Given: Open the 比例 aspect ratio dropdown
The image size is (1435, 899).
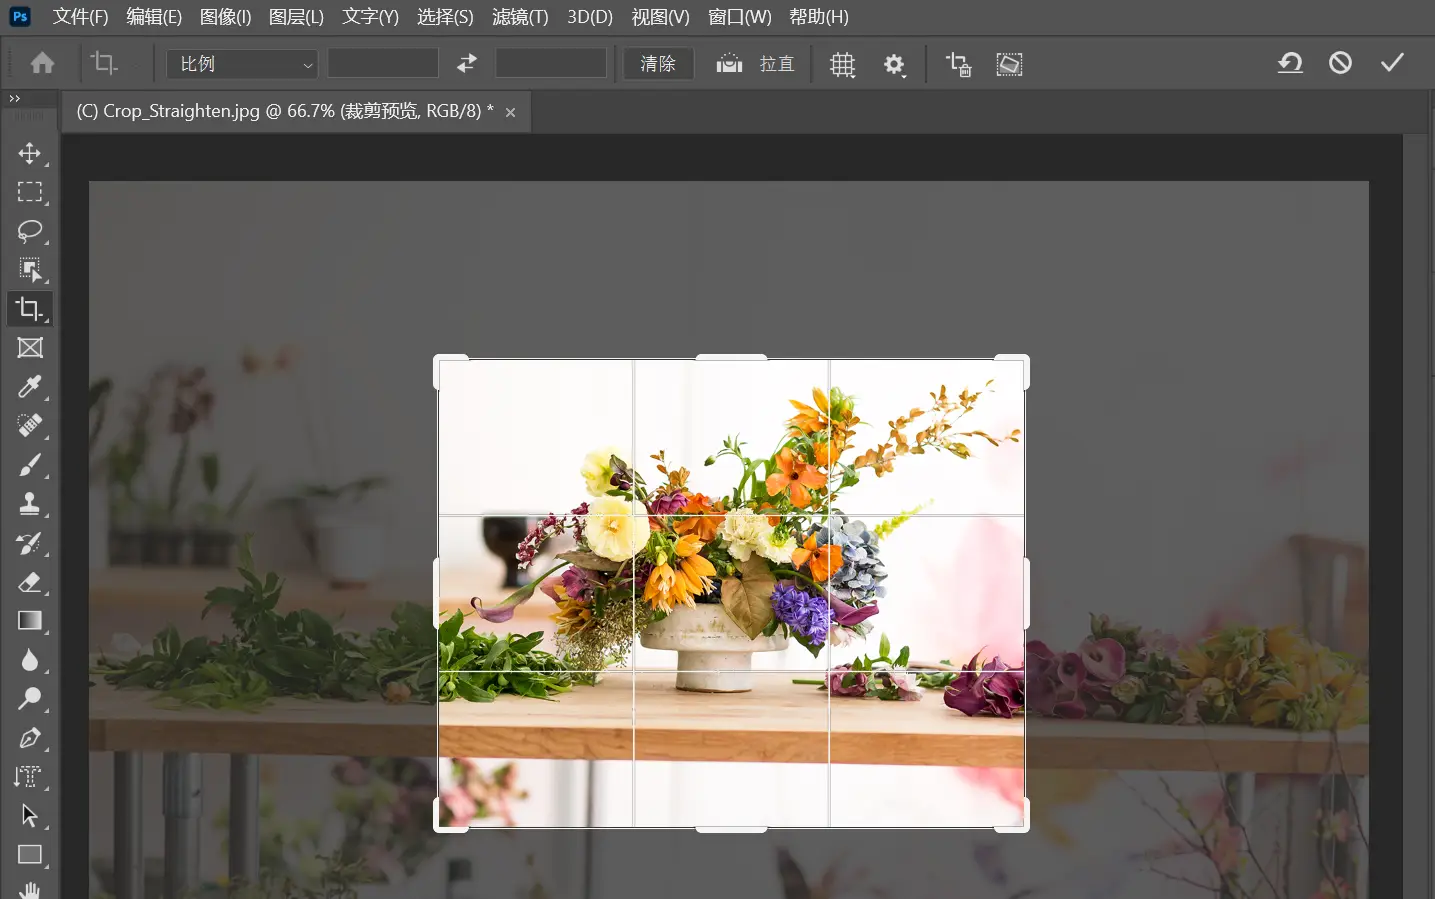Looking at the screenshot, I should click(x=242, y=64).
